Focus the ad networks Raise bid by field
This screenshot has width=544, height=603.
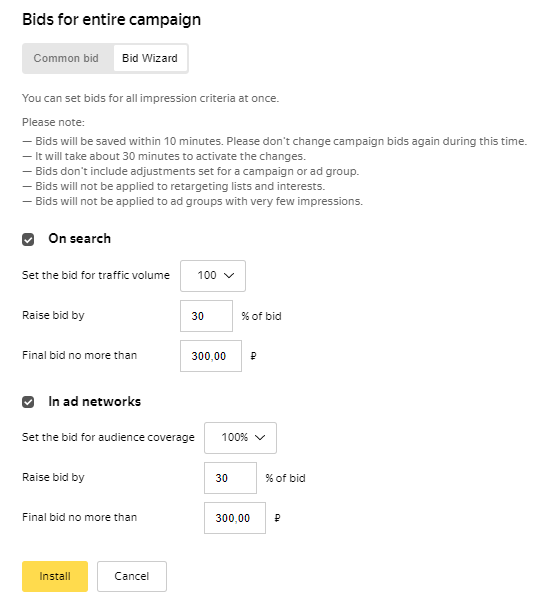[x=230, y=478]
